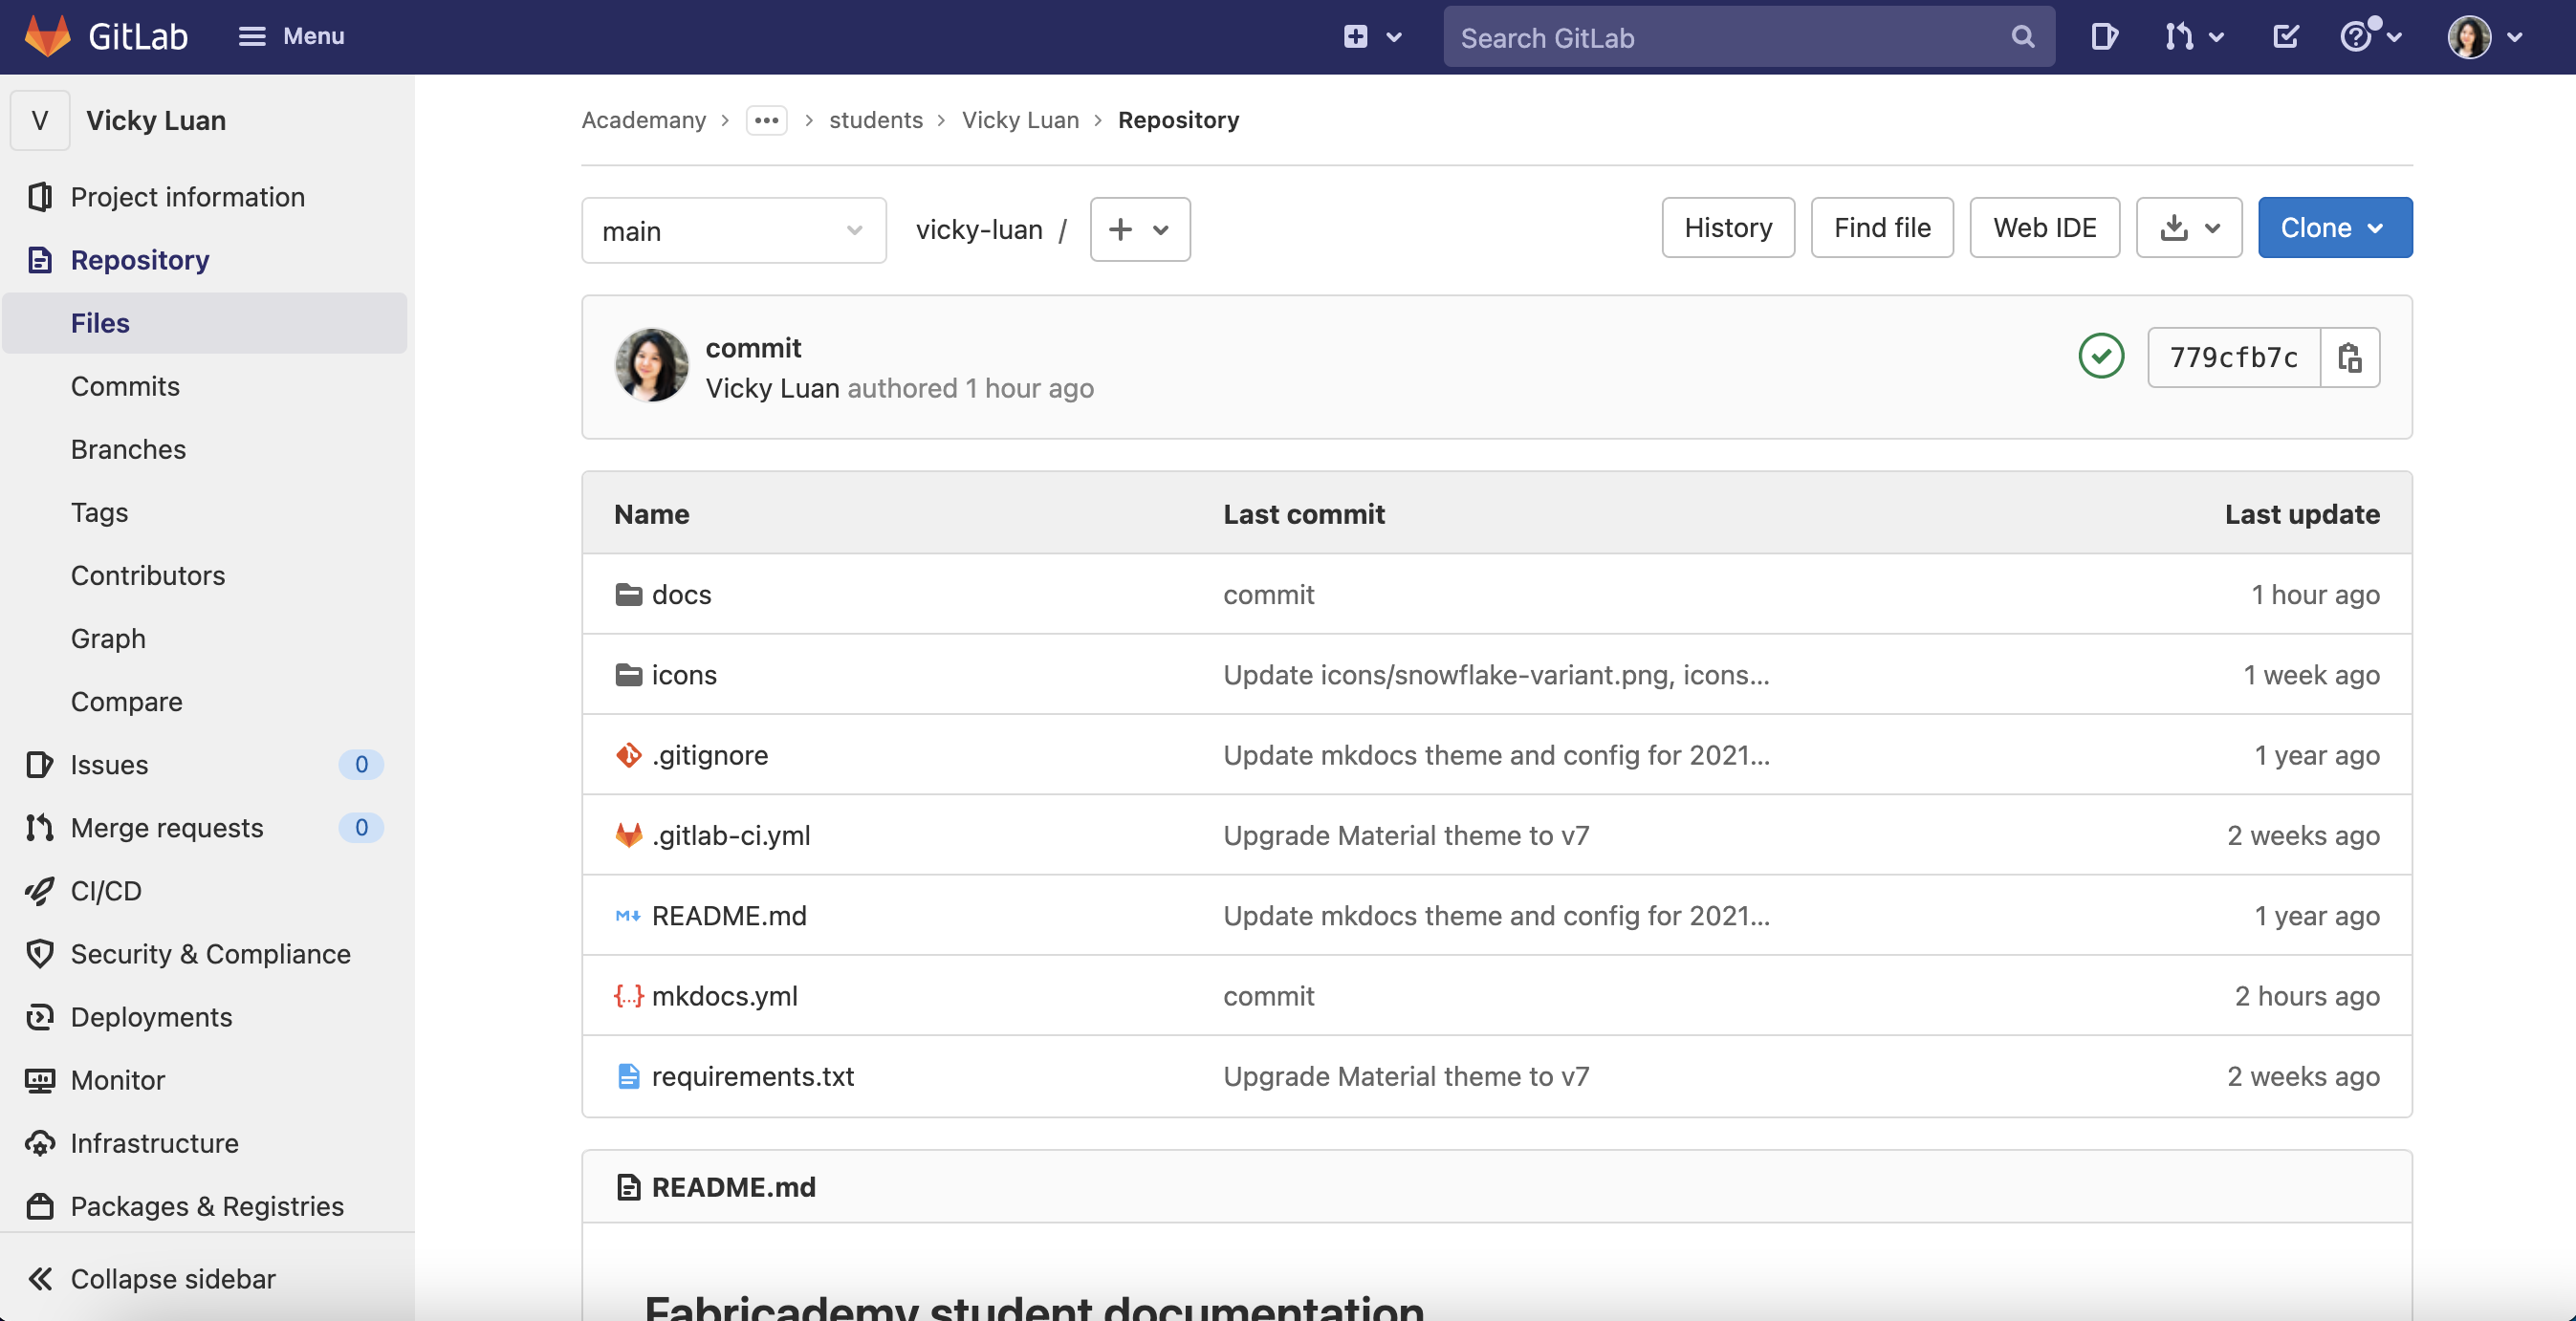Open the requirements.txt file
The width and height of the screenshot is (2576, 1321).
click(753, 1076)
